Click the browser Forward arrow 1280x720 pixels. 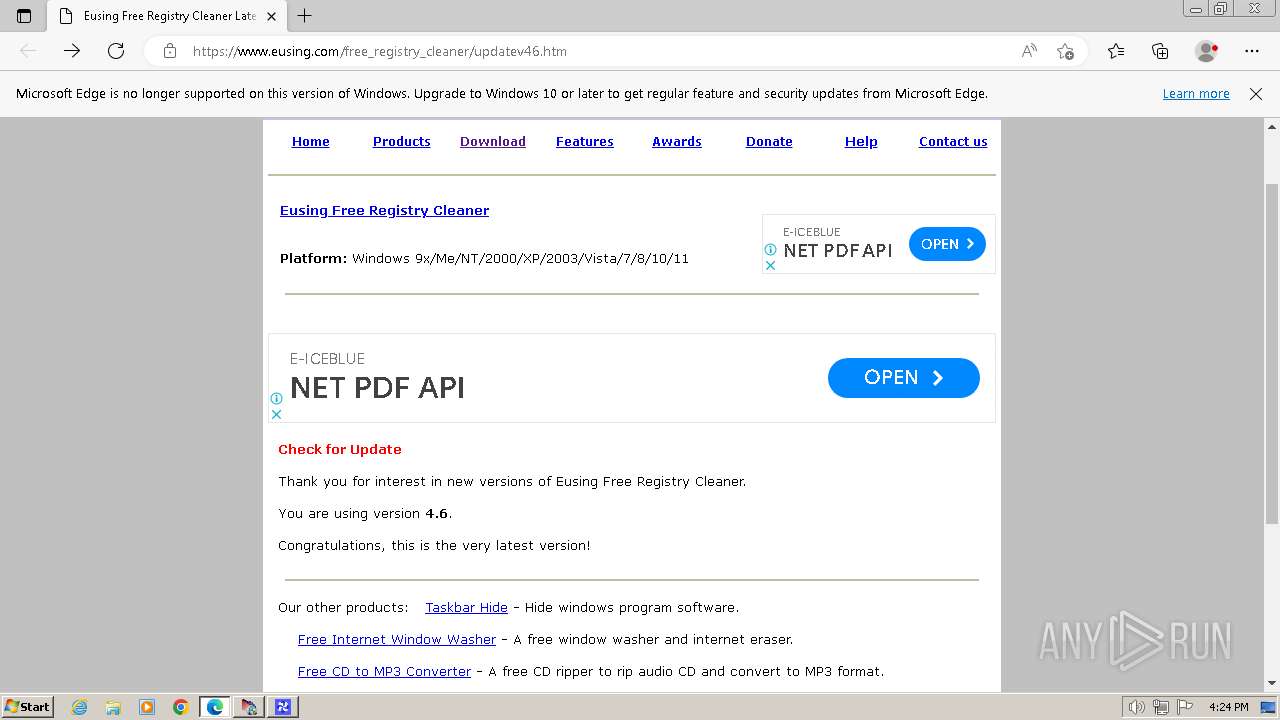(x=72, y=51)
